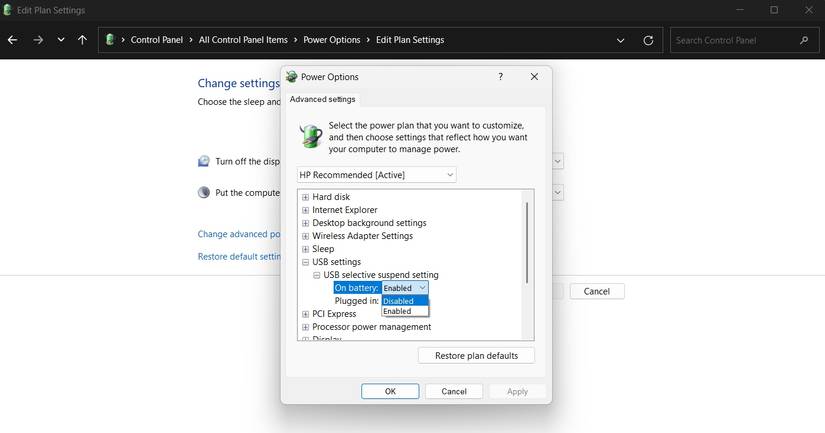Open the On battery Enabled combo box
The image size is (825, 433).
405,288
